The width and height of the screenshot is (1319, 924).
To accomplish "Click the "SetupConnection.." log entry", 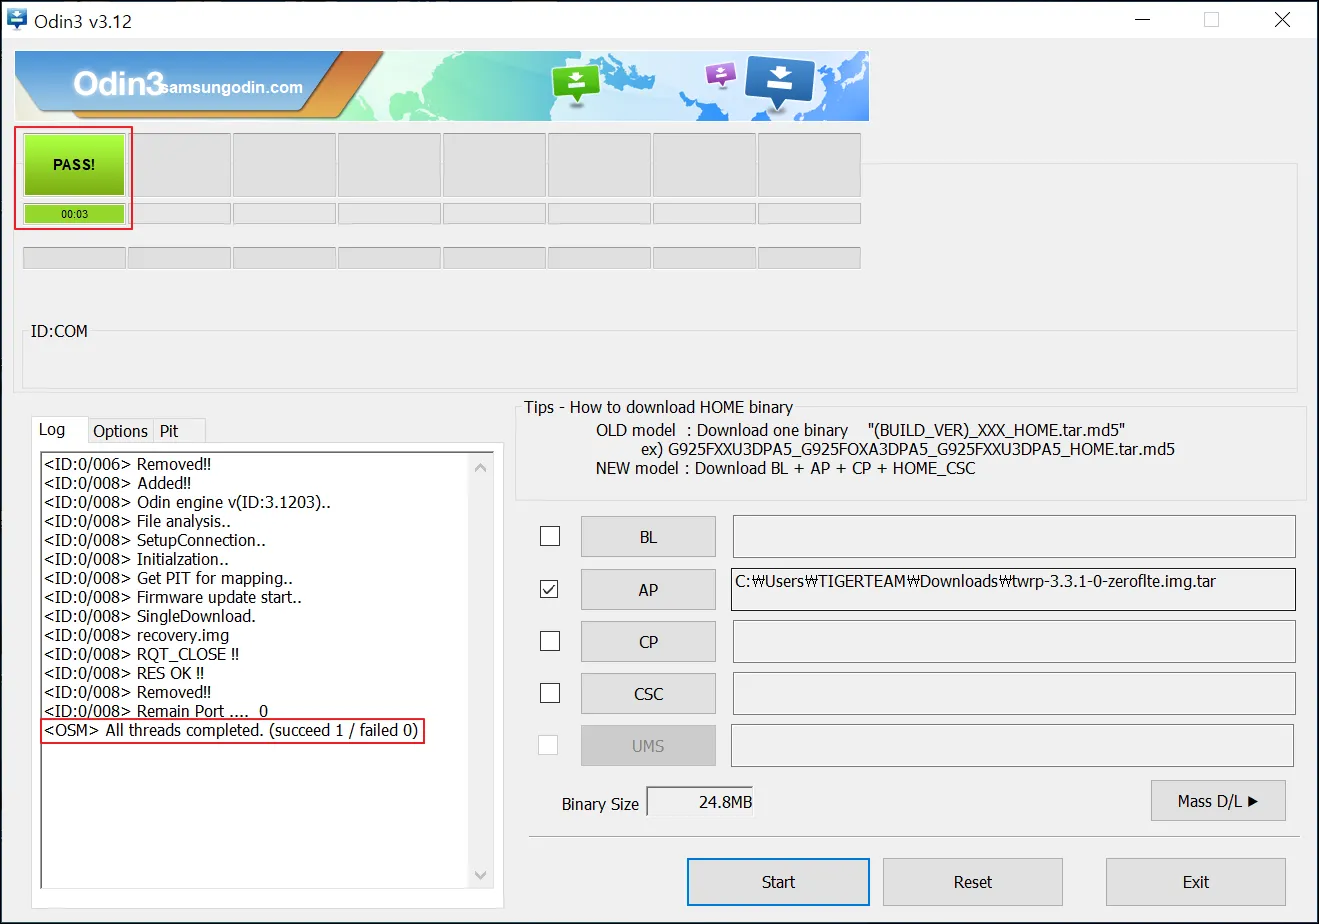I will [x=155, y=540].
